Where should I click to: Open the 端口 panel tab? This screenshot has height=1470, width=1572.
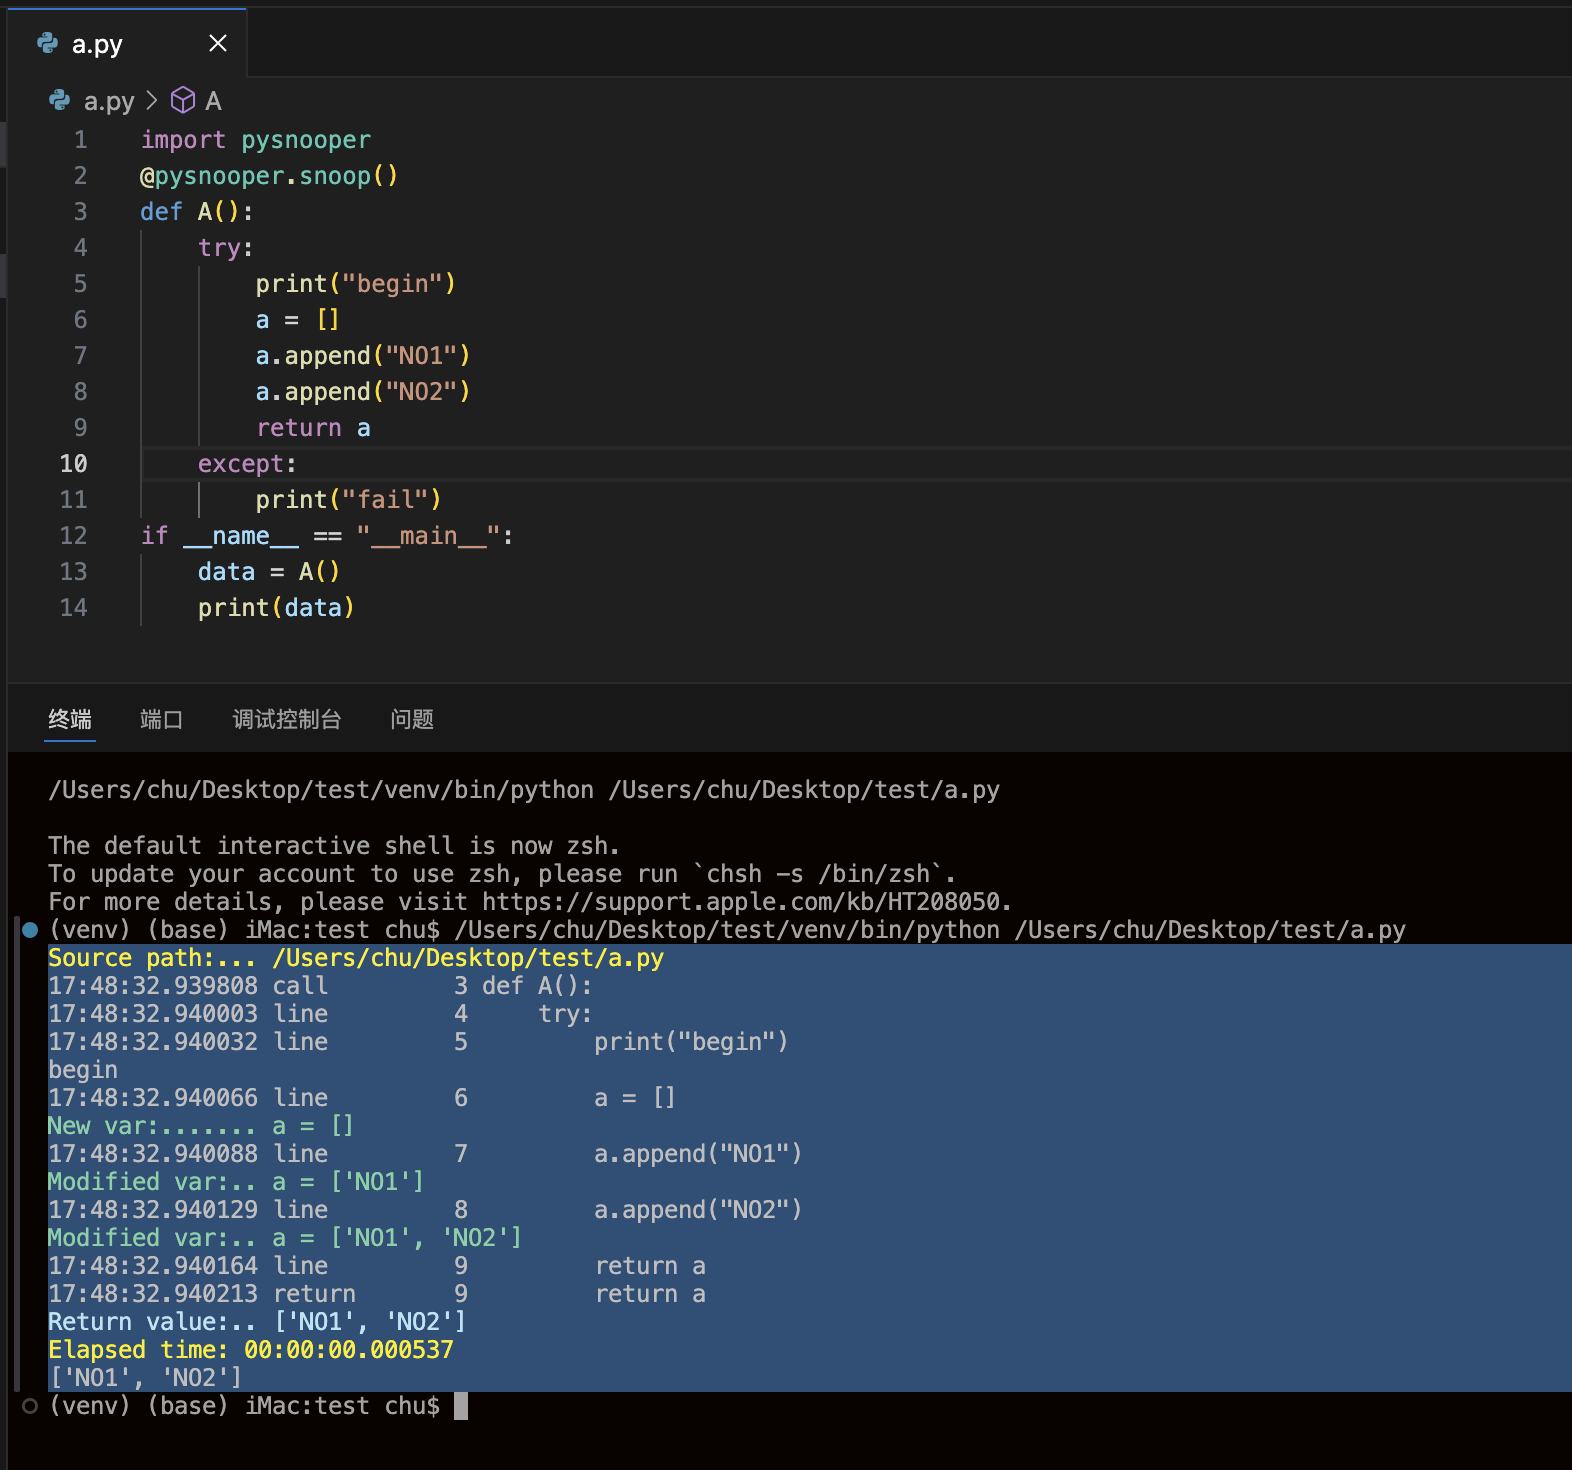(161, 719)
